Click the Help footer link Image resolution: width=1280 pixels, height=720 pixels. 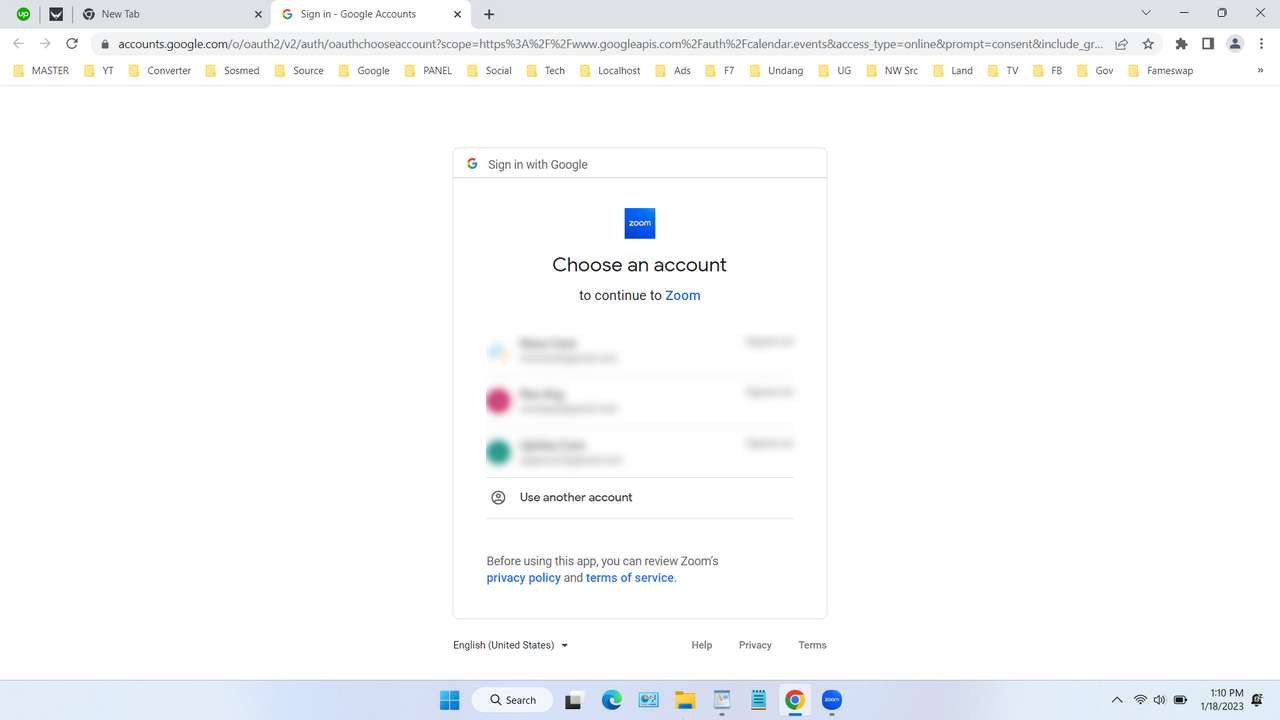coord(702,645)
